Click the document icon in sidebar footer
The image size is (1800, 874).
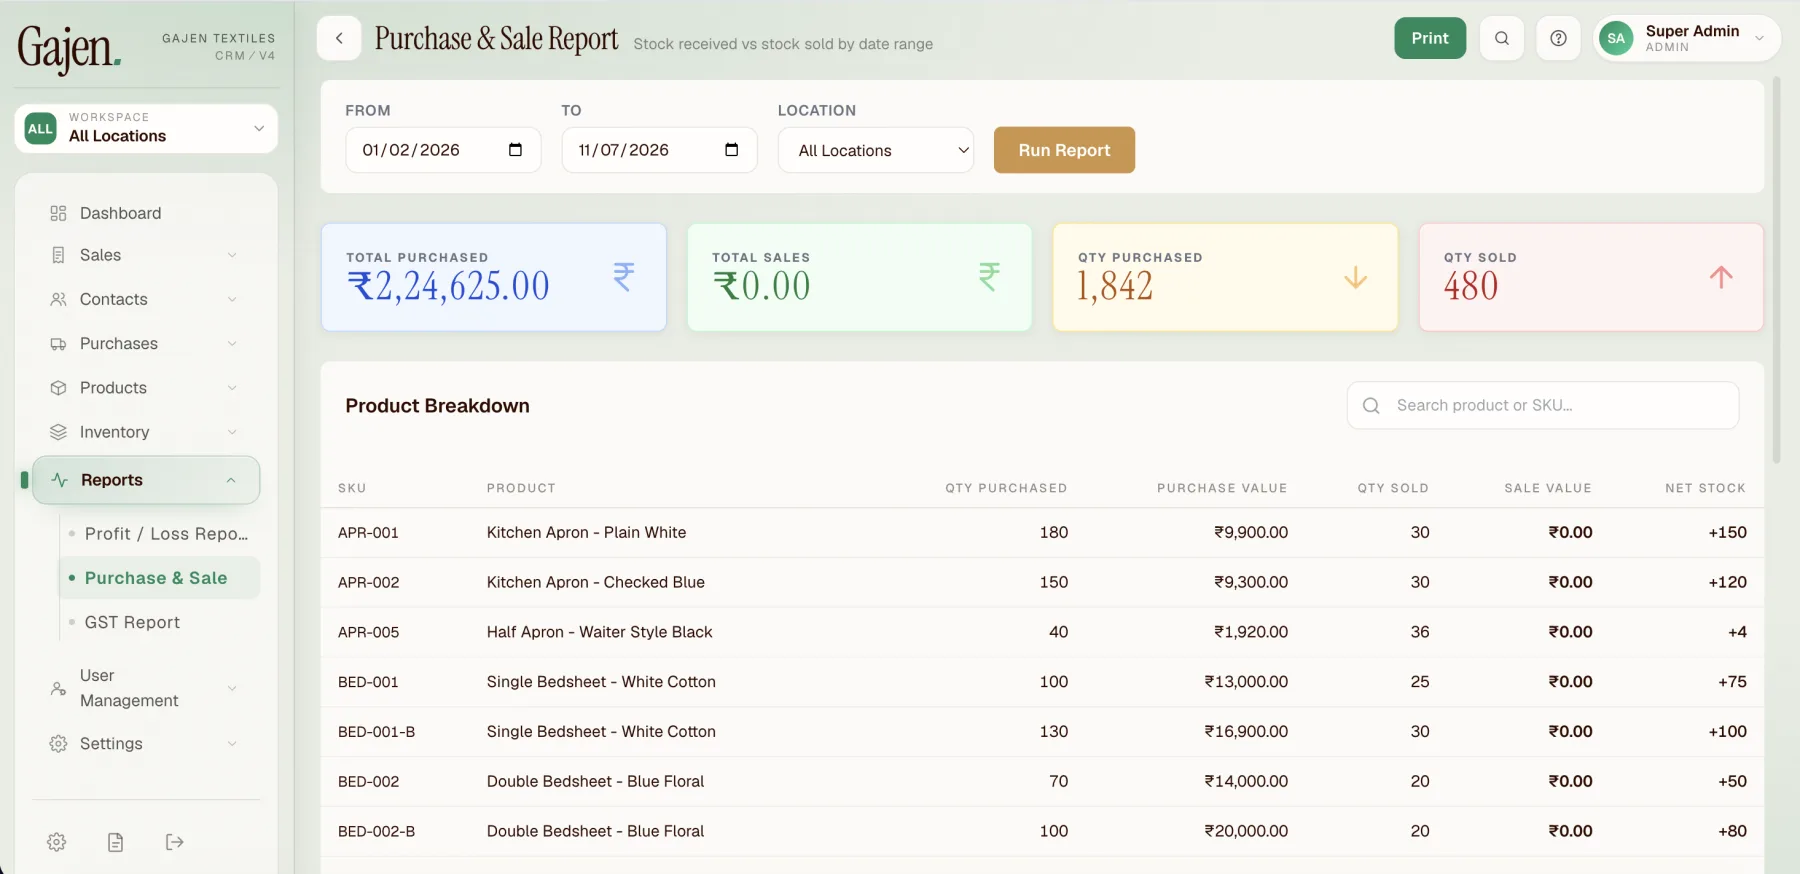116,842
